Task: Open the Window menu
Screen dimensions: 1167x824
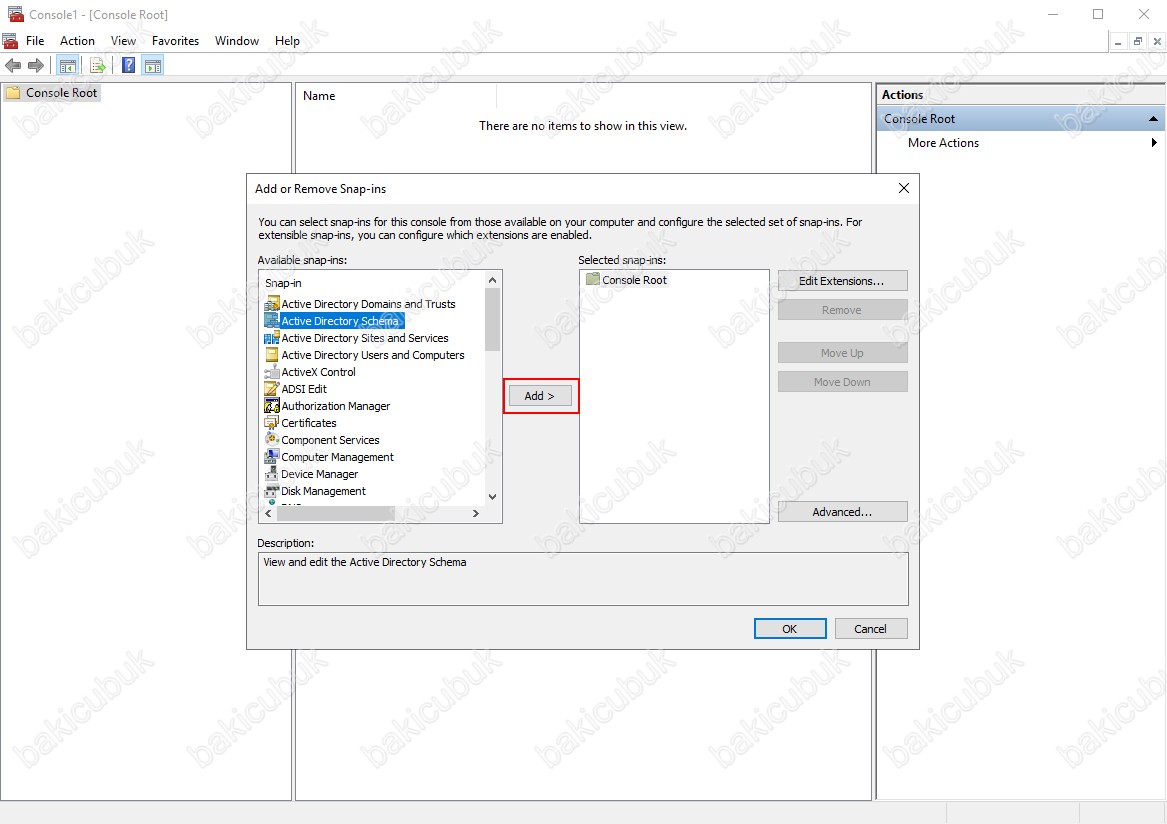Action: pyautogui.click(x=237, y=41)
